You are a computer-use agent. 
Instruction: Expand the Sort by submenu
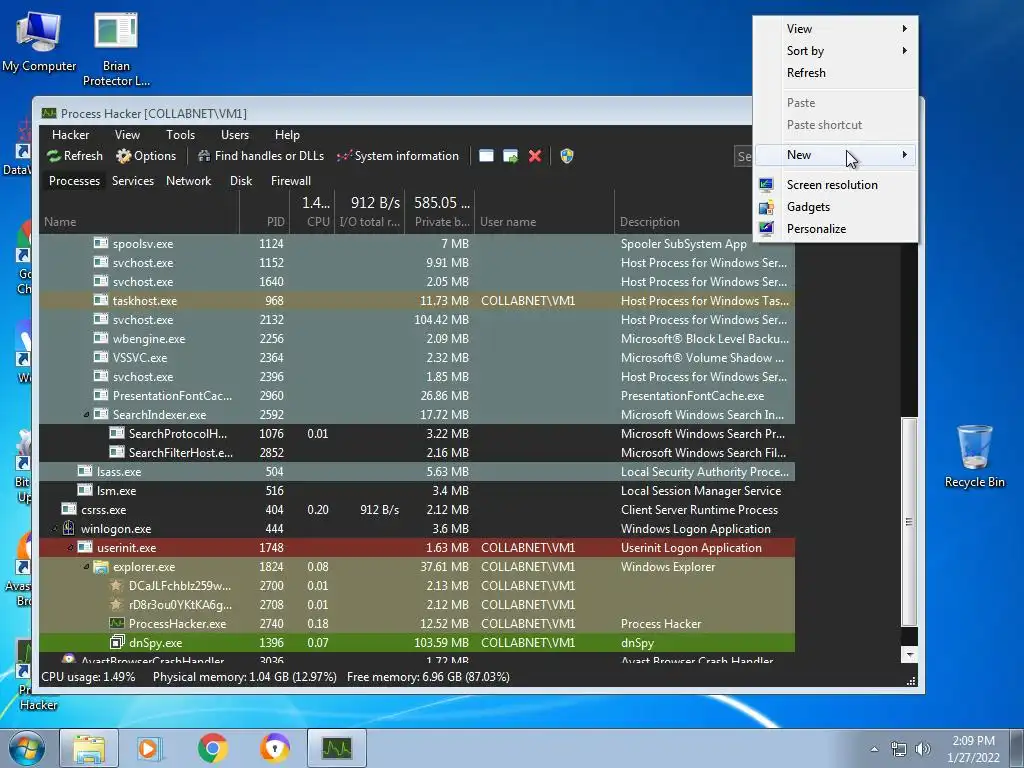pos(836,51)
